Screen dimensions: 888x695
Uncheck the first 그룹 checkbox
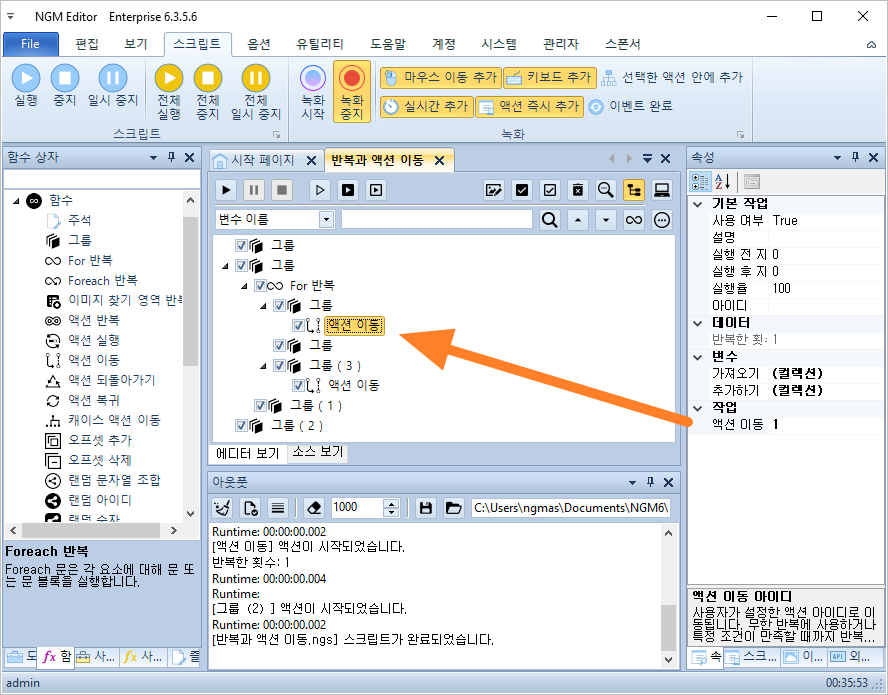pyautogui.click(x=241, y=246)
